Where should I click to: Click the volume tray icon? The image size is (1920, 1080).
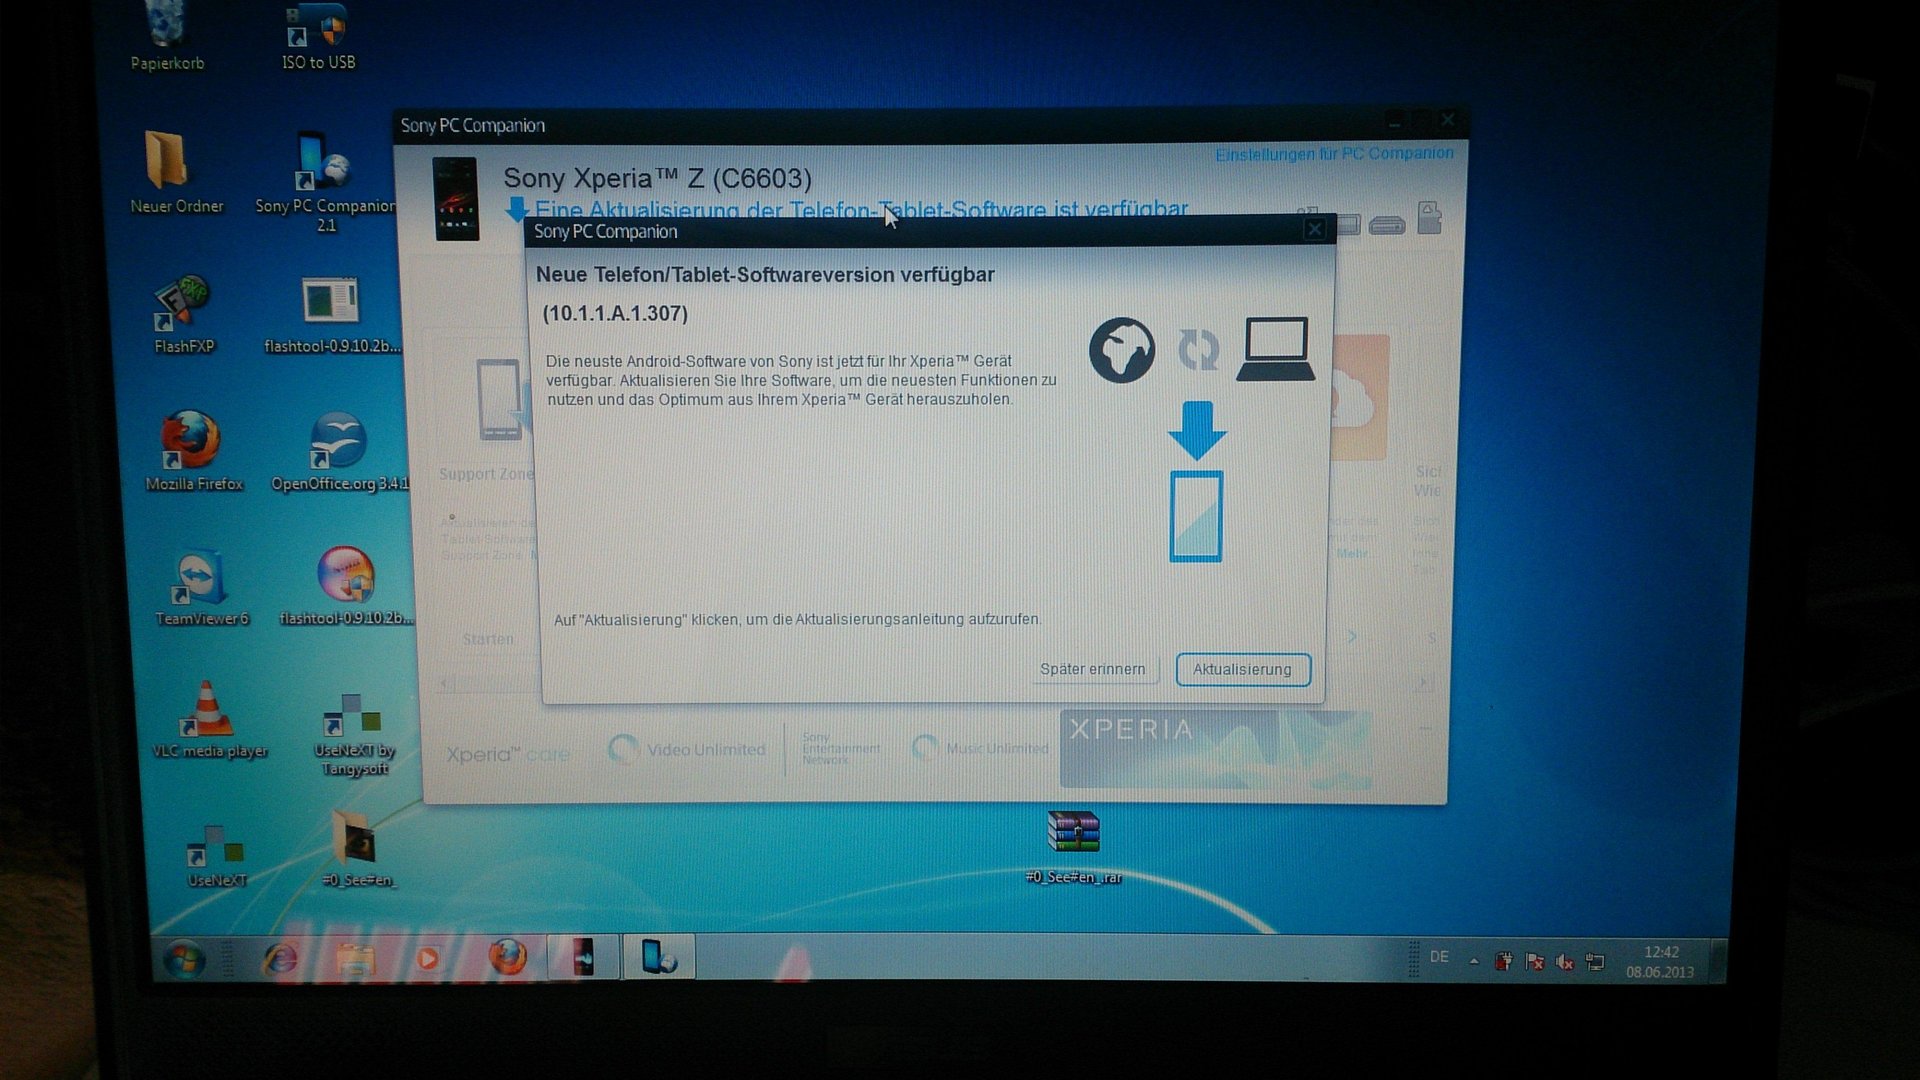(1565, 962)
